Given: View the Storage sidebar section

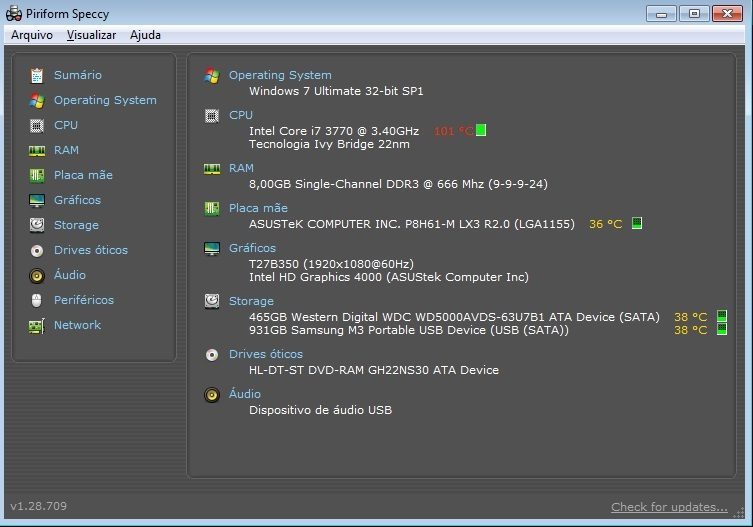Looking at the screenshot, I should click(76, 225).
